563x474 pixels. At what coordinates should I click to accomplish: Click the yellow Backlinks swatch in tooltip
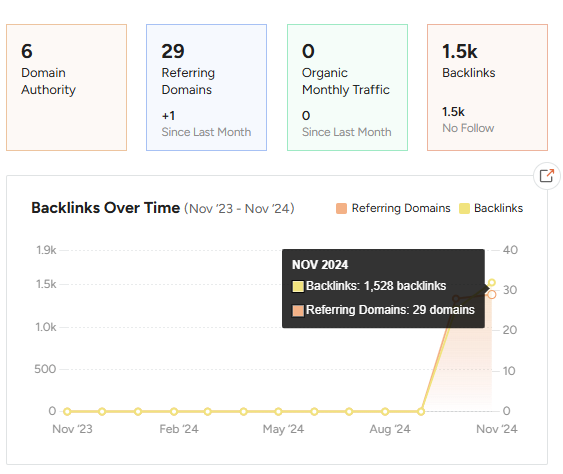(x=298, y=287)
